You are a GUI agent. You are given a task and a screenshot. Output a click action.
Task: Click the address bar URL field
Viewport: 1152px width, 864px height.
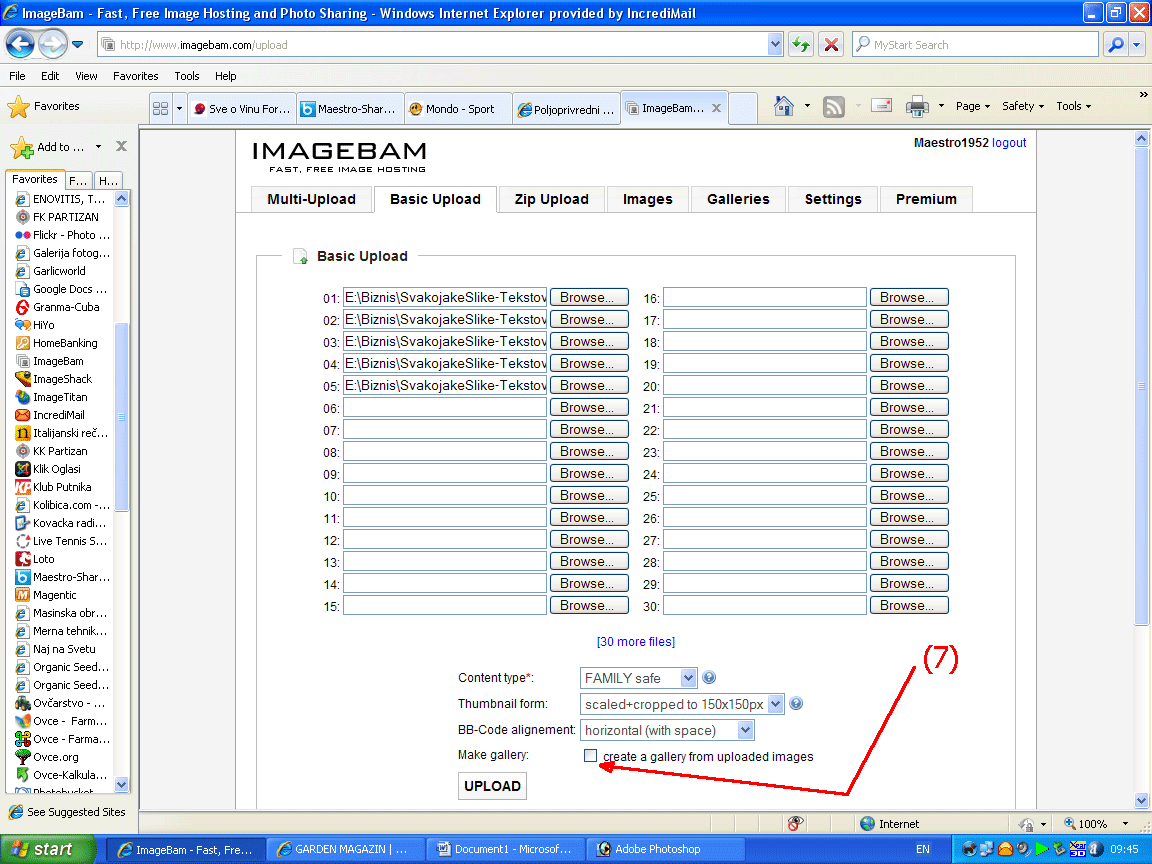click(x=433, y=45)
